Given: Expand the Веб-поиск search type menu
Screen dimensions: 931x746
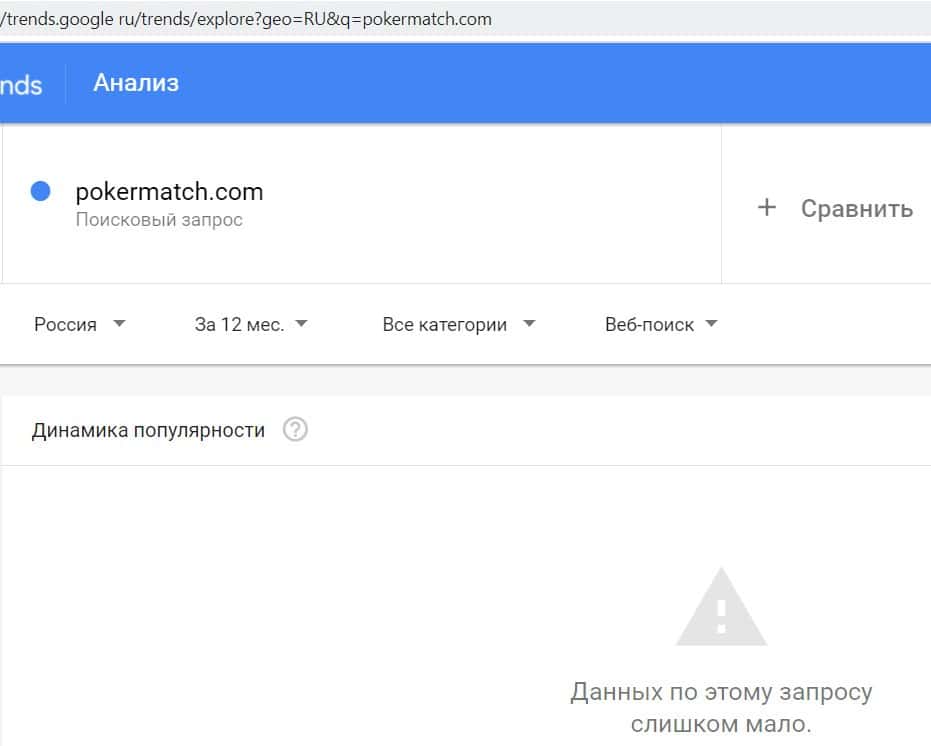Looking at the screenshot, I should click(650, 324).
